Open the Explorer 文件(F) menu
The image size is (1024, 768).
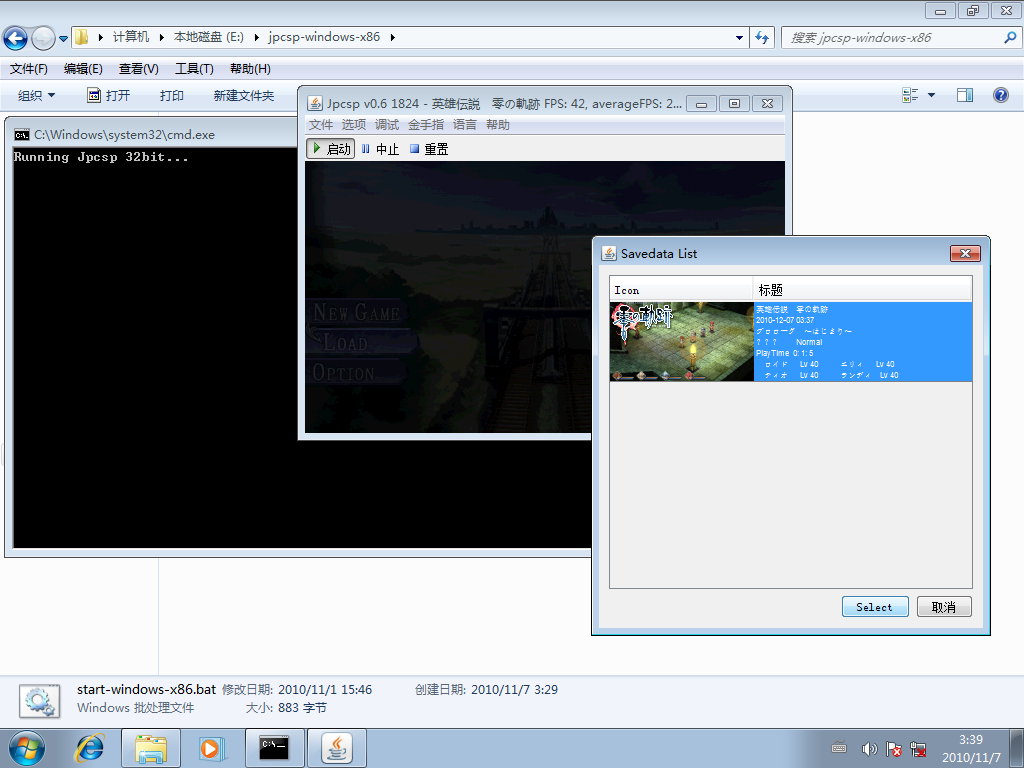point(28,69)
